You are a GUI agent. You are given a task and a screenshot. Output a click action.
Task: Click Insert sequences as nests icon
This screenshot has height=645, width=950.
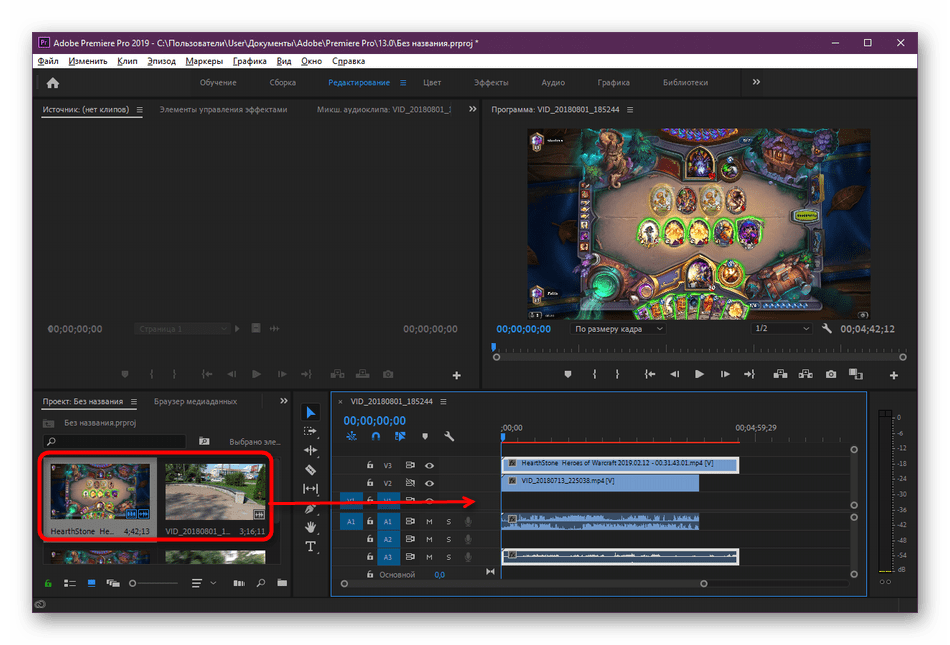click(x=351, y=436)
